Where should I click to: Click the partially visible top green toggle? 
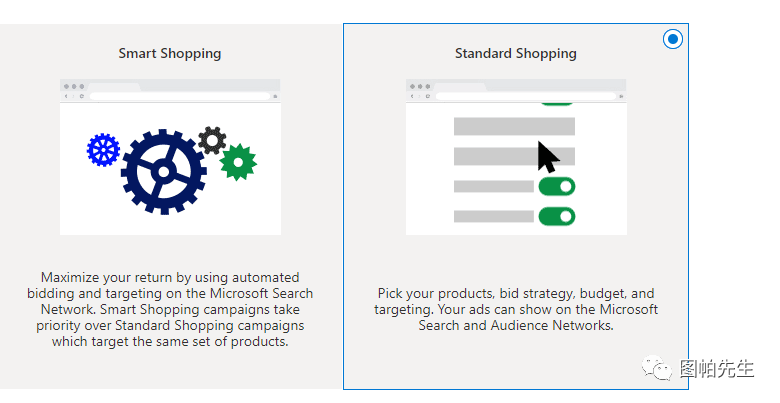(556, 103)
